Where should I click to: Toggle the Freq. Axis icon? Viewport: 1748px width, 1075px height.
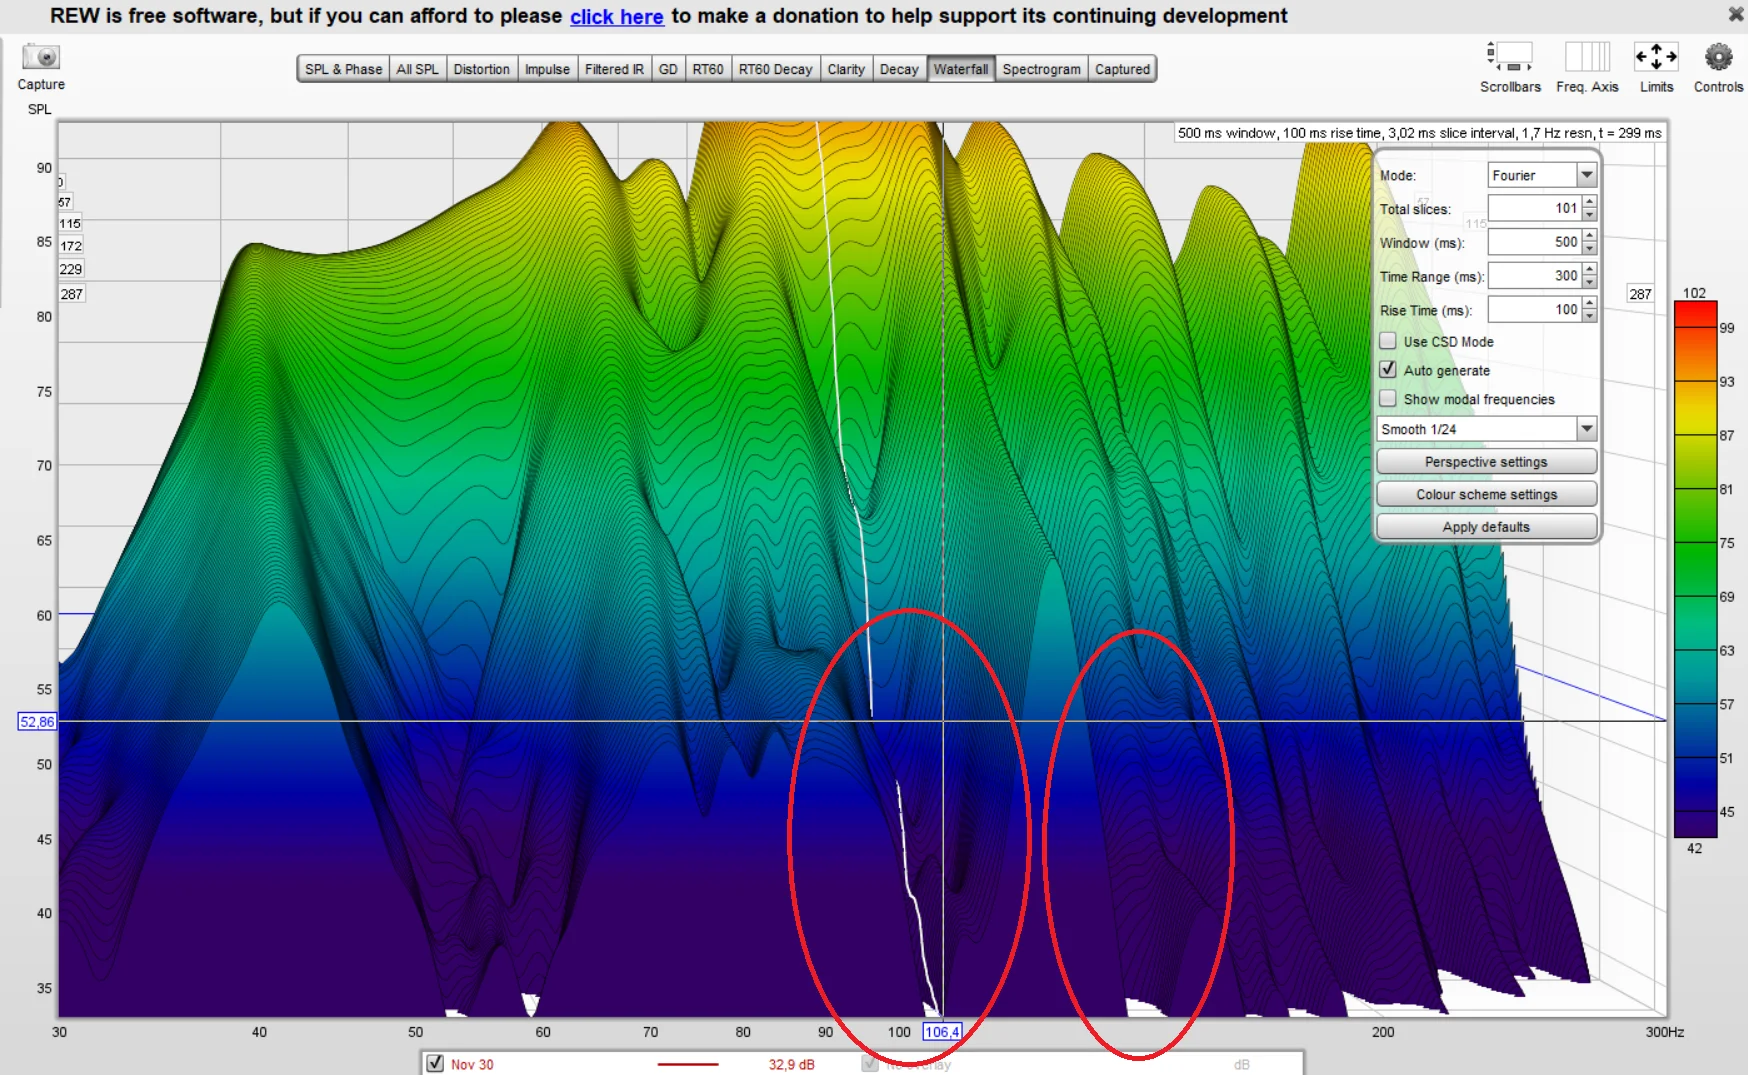[1587, 56]
